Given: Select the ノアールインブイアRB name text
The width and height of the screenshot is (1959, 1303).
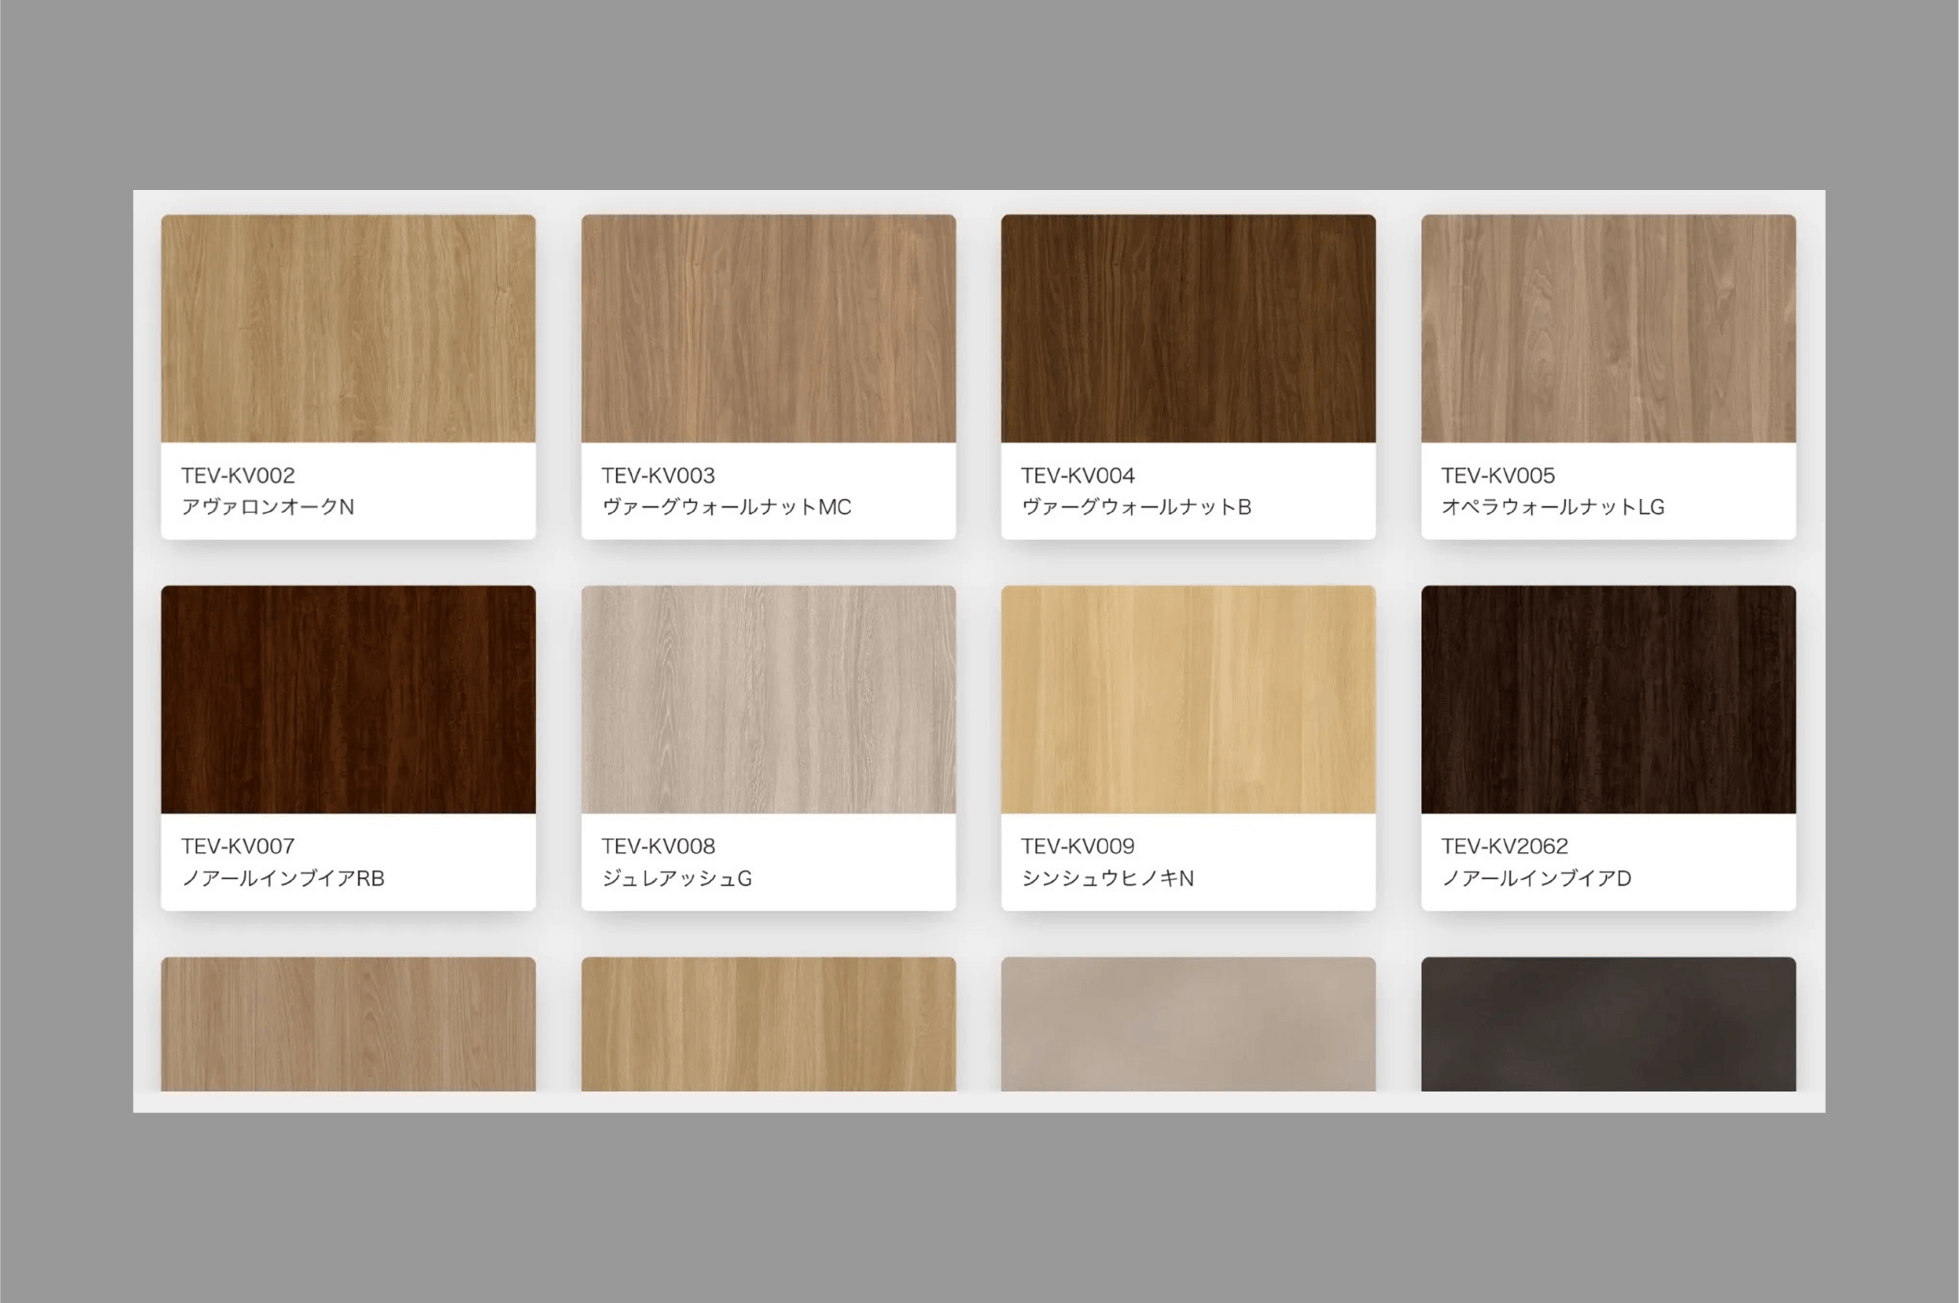Looking at the screenshot, I should [283, 878].
